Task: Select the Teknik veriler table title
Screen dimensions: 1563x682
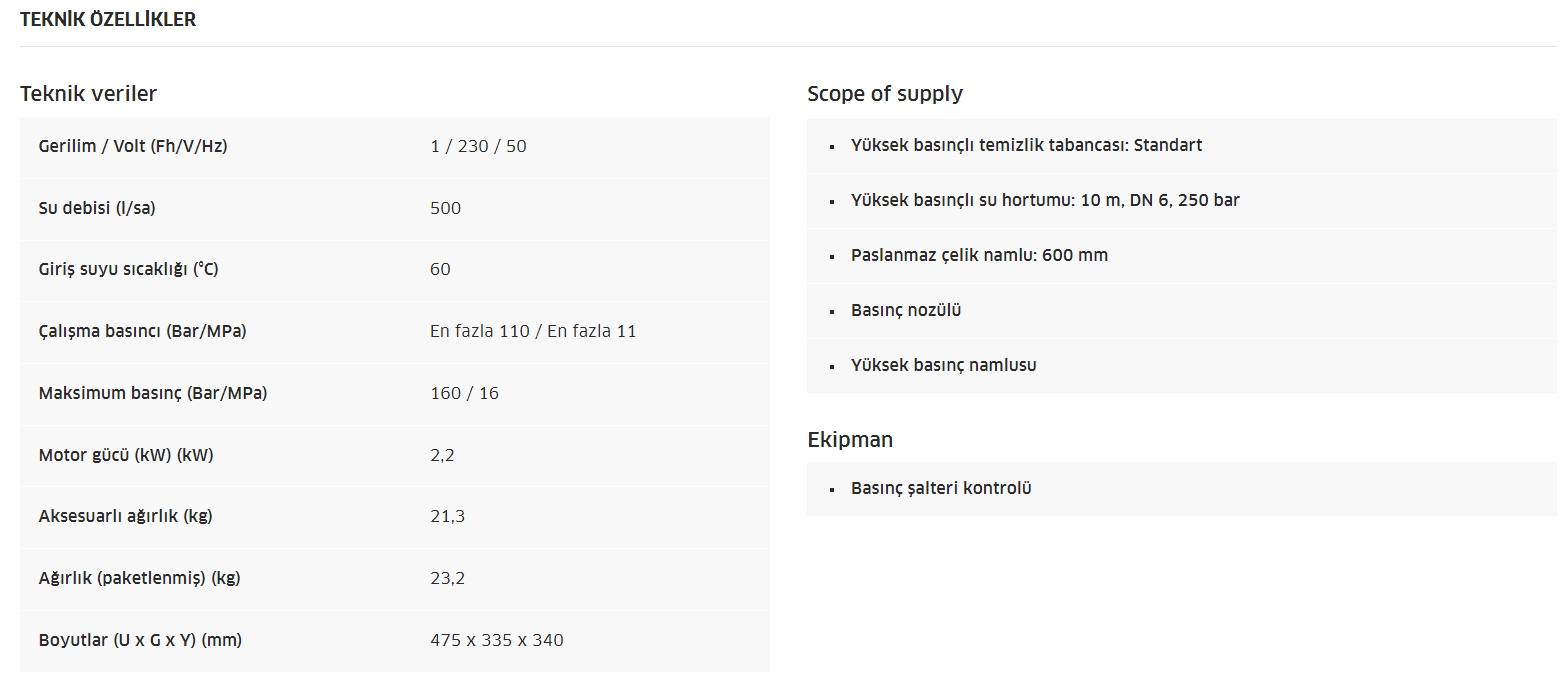Action: coord(88,94)
